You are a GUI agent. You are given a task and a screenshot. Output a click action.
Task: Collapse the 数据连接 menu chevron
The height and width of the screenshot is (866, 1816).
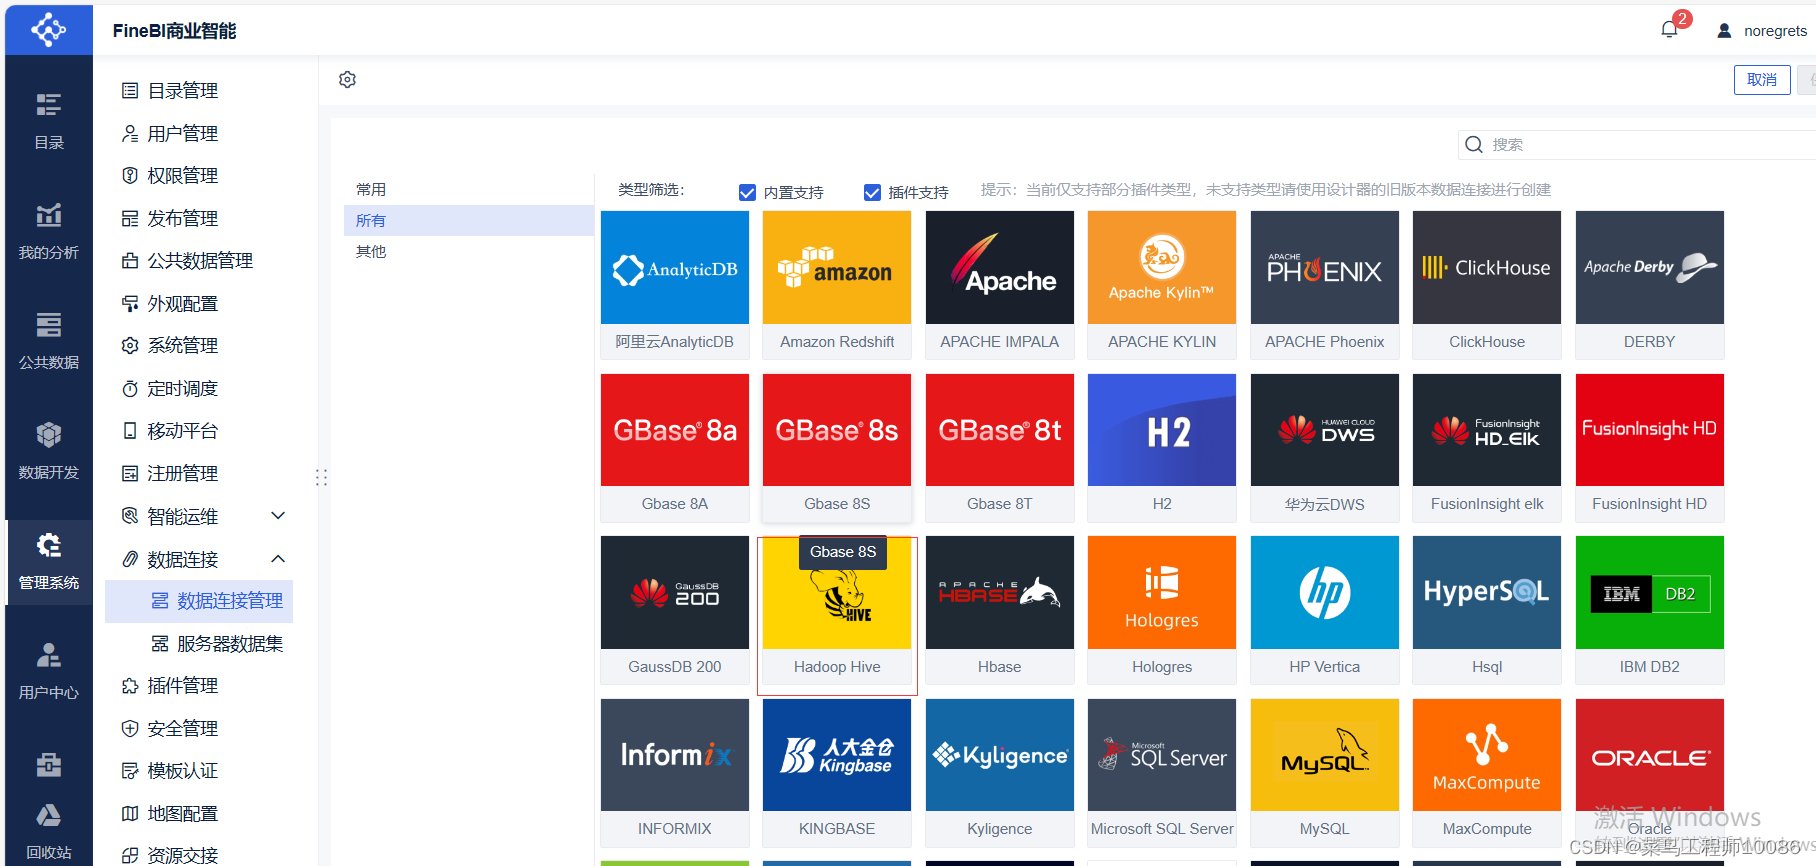pyautogui.click(x=278, y=559)
